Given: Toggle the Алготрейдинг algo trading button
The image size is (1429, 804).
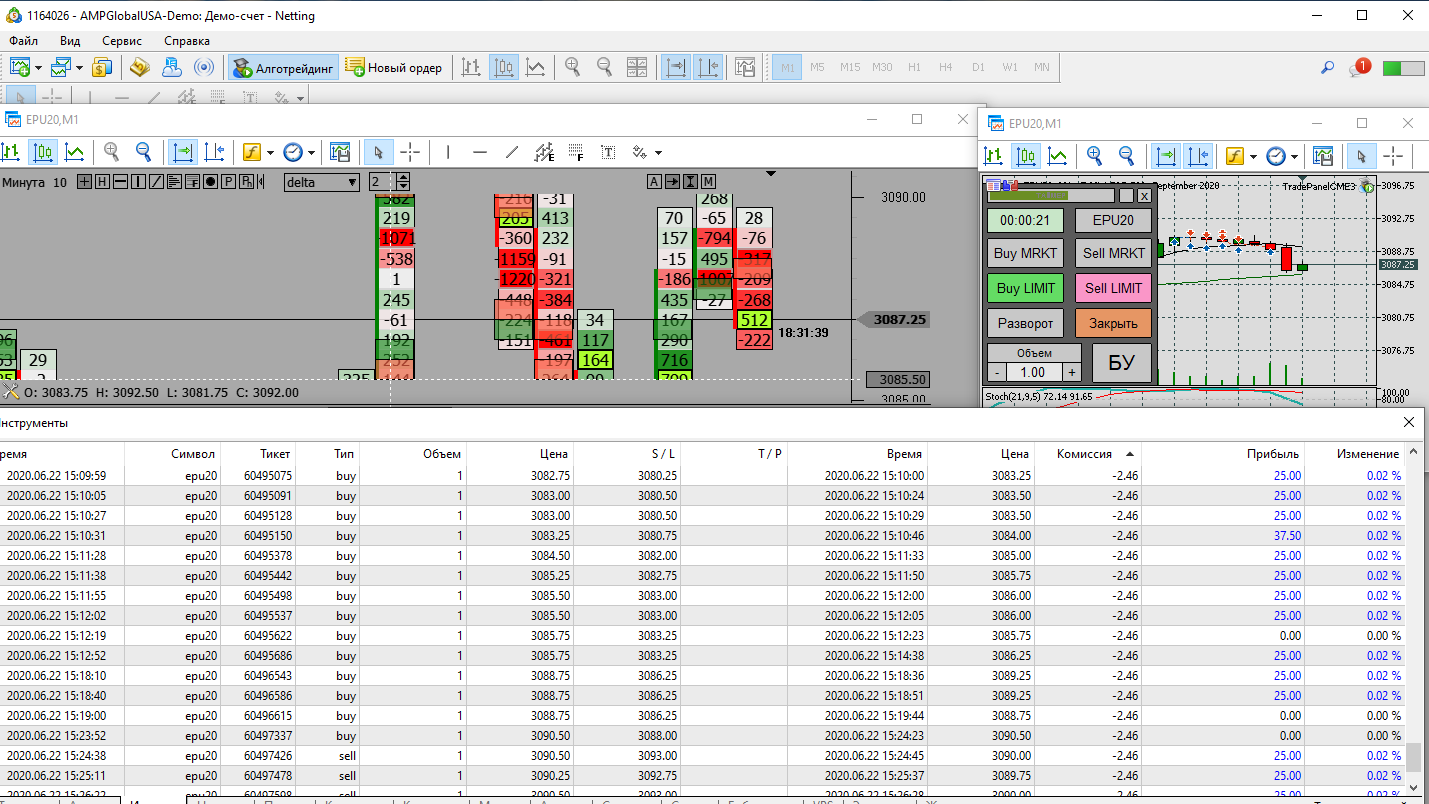Looking at the screenshot, I should (x=284, y=68).
